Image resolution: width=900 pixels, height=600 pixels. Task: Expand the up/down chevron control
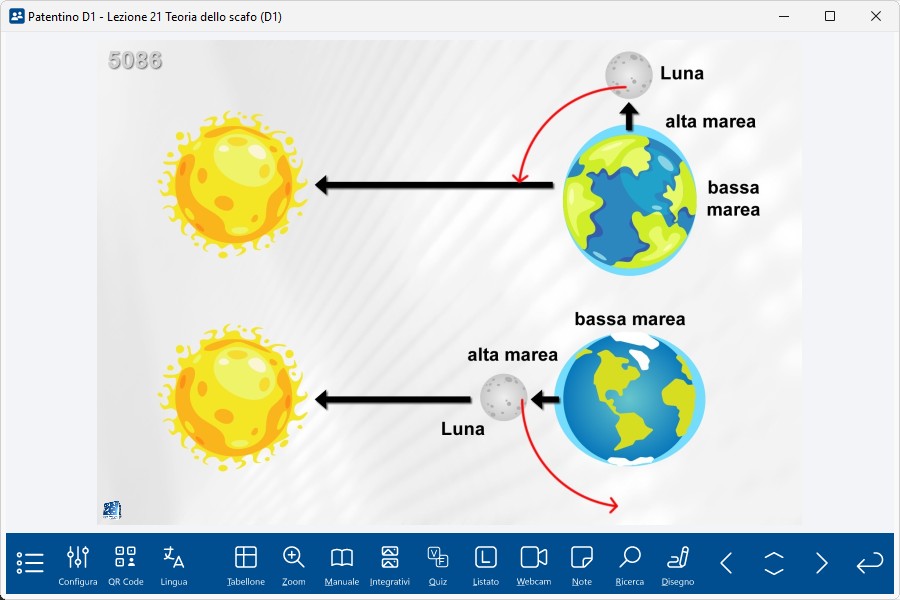click(774, 563)
